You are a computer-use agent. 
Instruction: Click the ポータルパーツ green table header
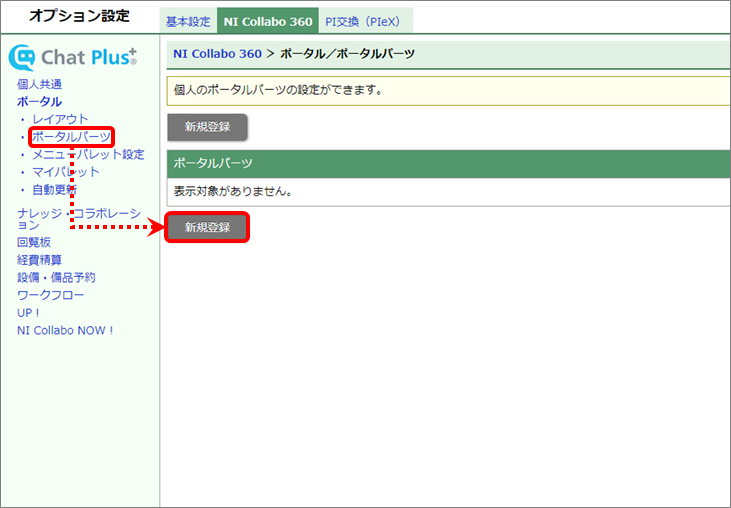coord(448,164)
